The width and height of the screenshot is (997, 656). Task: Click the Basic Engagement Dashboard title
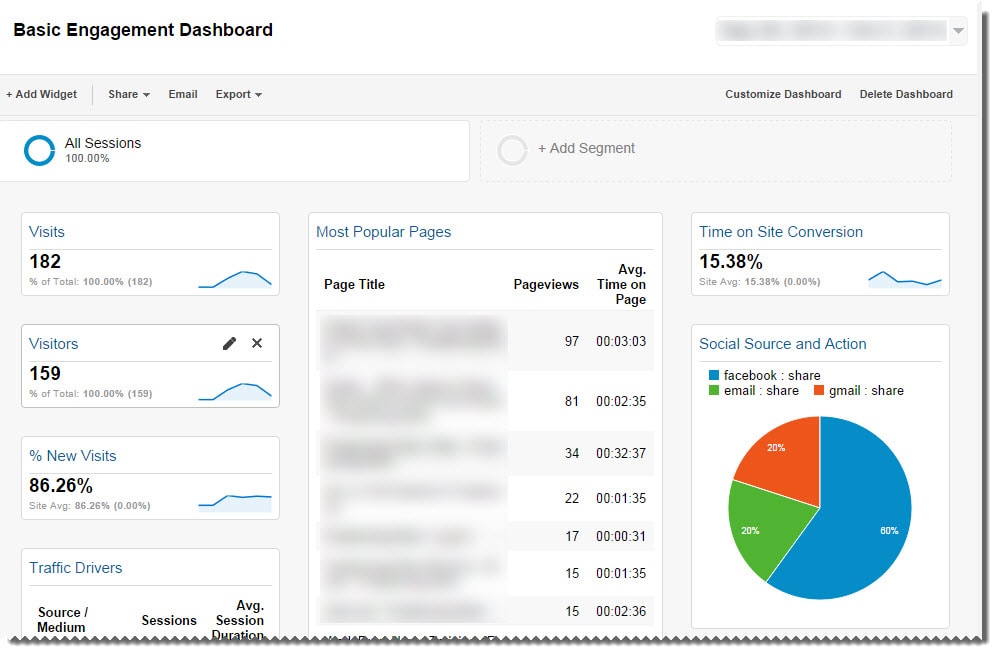point(143,30)
